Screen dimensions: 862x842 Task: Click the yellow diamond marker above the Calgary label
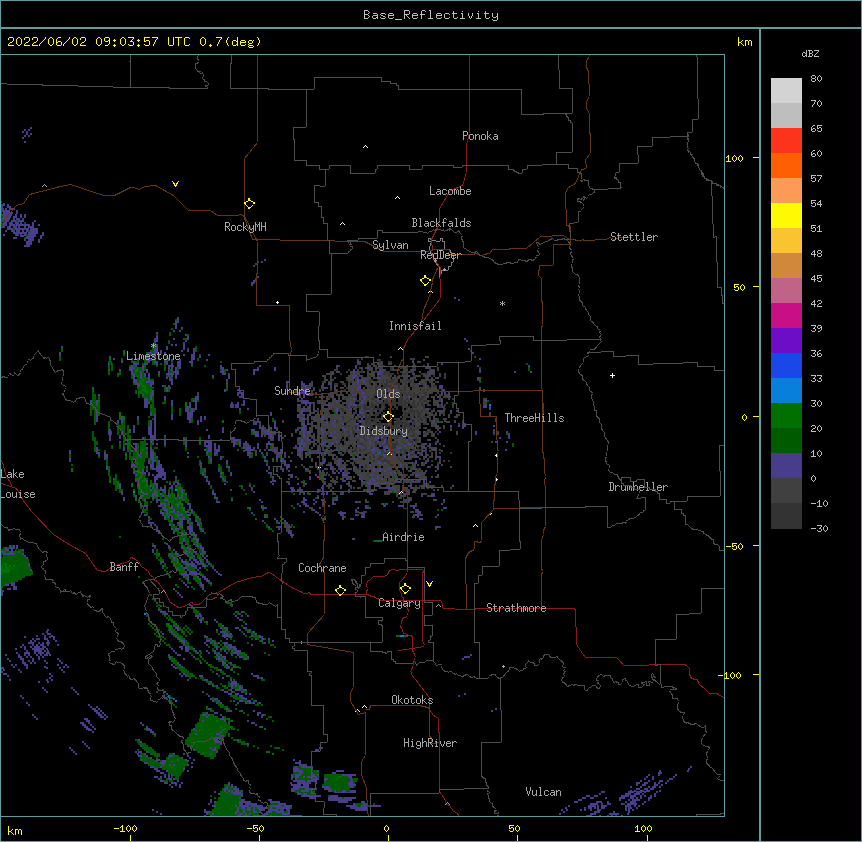pyautogui.click(x=405, y=589)
